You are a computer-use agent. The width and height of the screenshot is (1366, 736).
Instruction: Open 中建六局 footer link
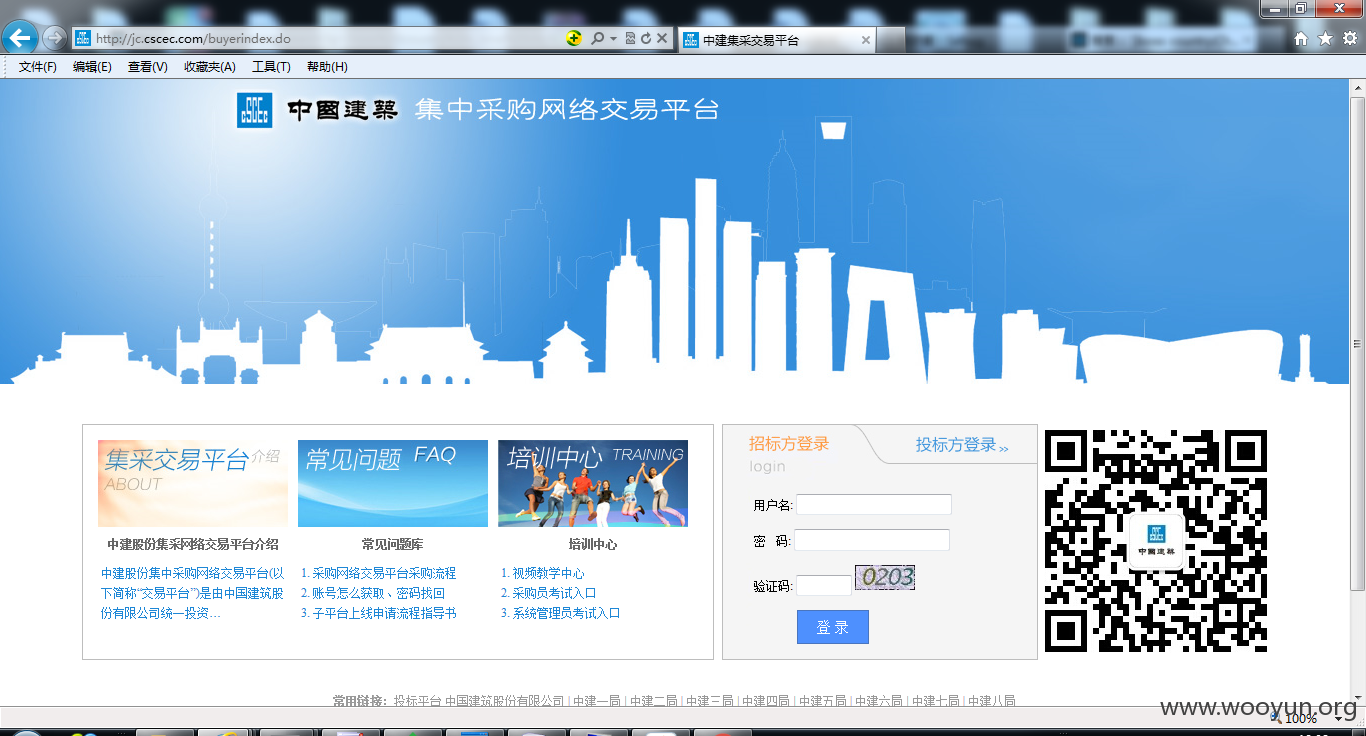(878, 701)
